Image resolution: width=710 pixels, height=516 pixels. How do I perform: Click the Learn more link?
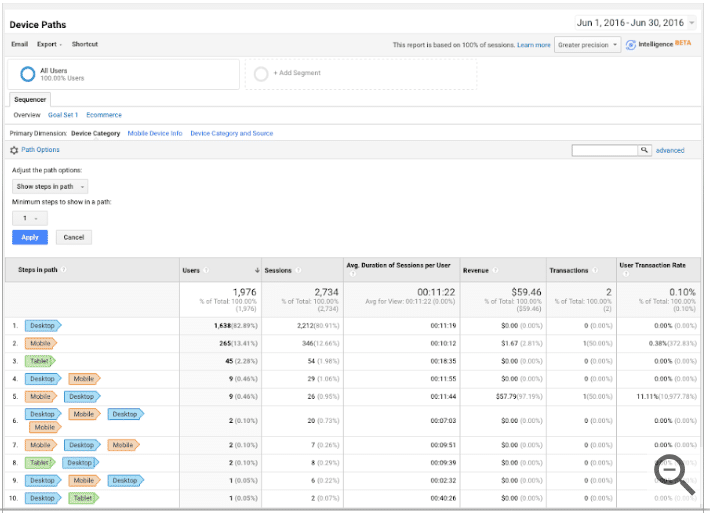[x=534, y=45]
